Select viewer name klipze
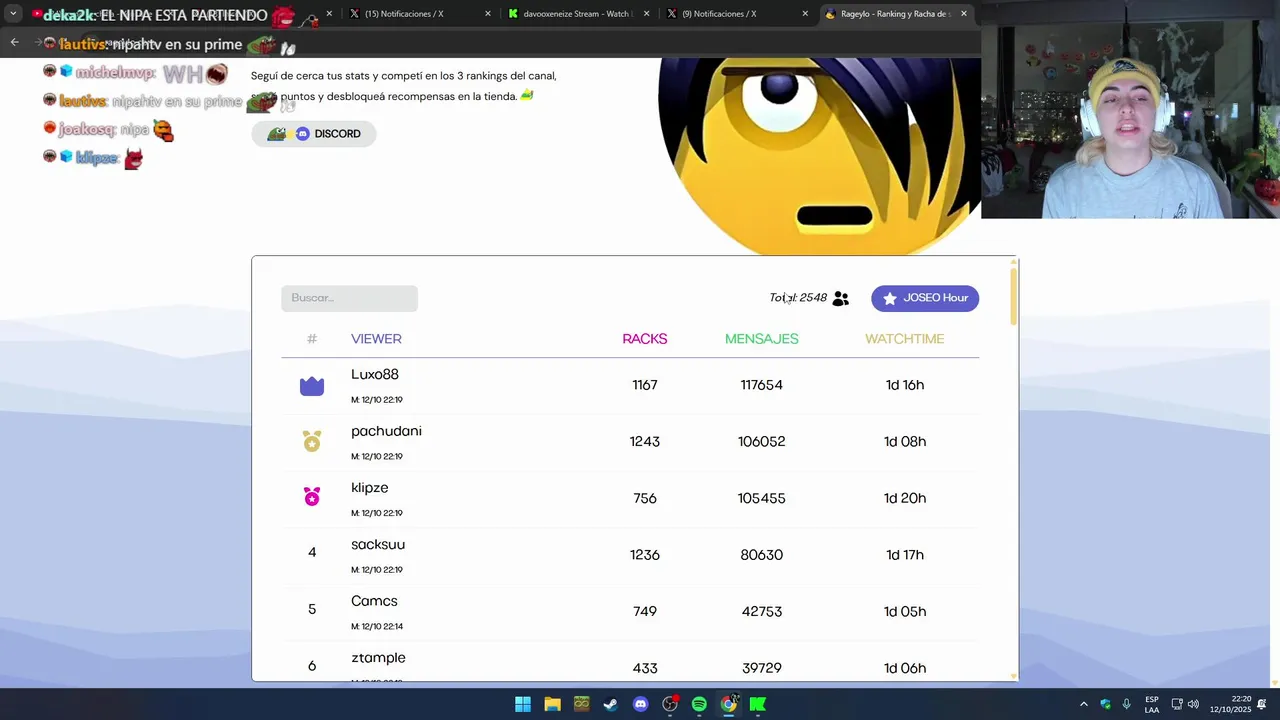 tap(370, 488)
